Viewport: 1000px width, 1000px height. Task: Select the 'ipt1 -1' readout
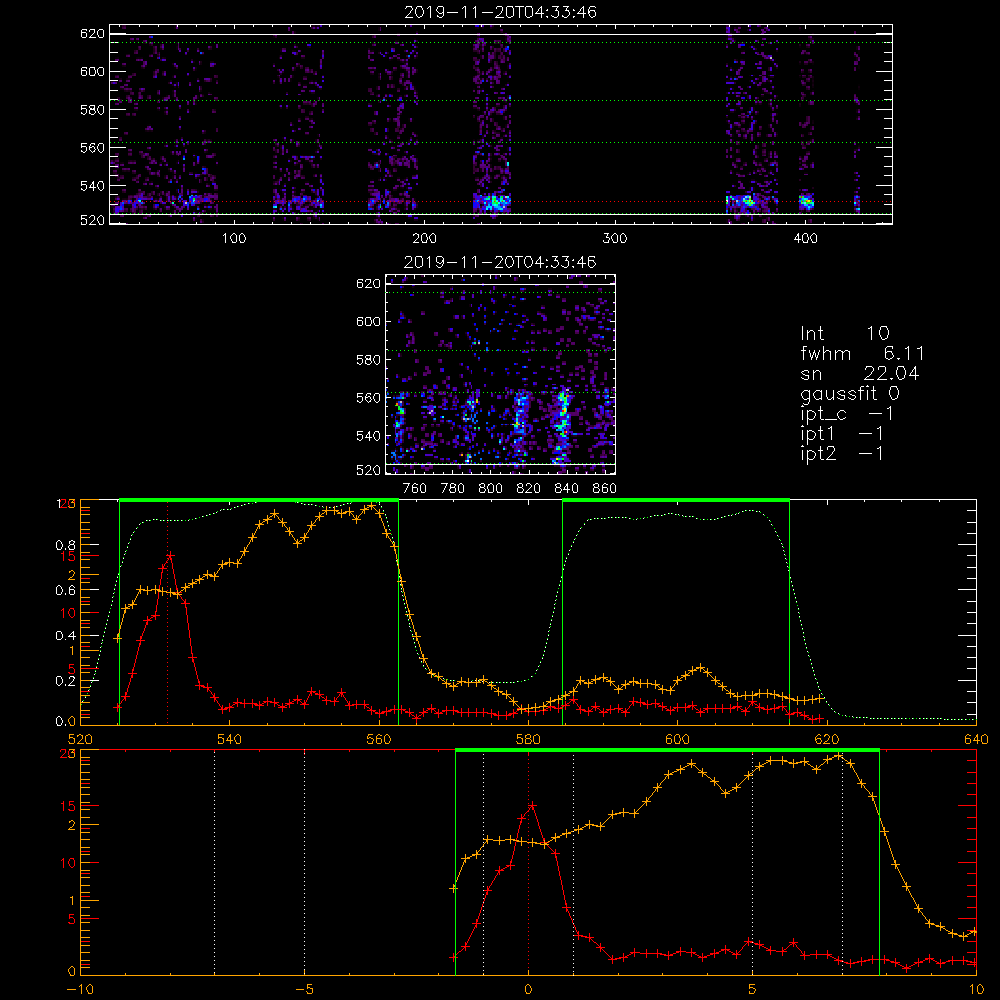(x=842, y=434)
